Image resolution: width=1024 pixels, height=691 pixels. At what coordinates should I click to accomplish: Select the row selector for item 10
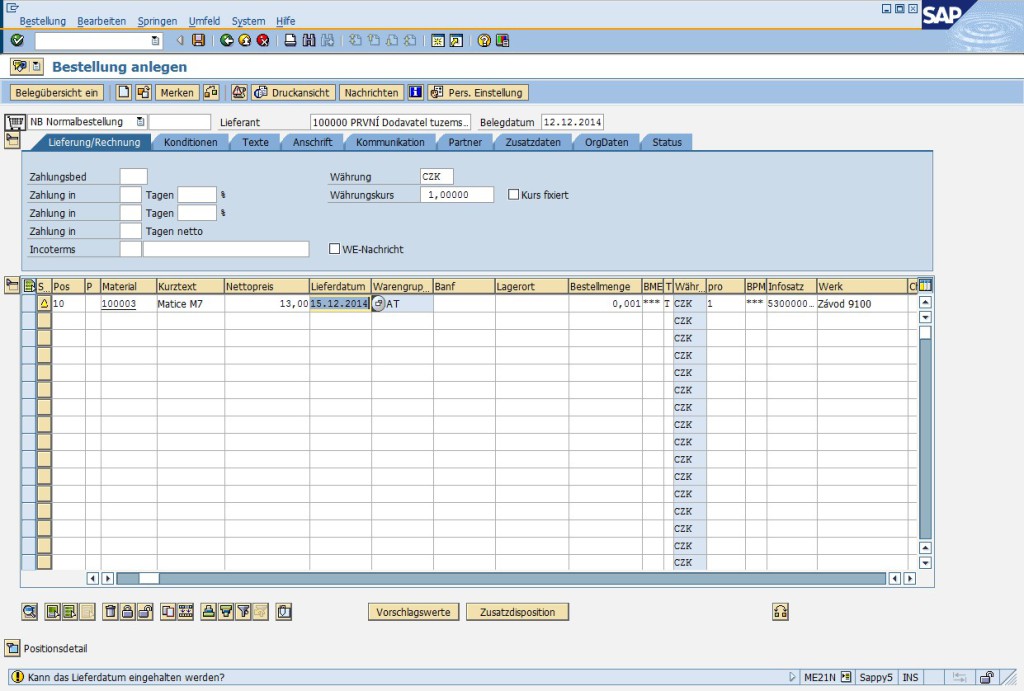[28, 304]
